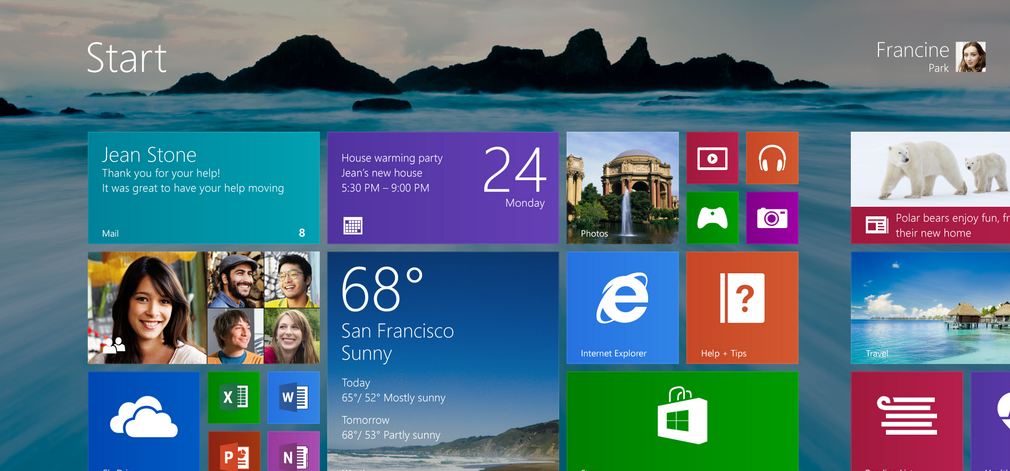
Task: Open the polar bears news tile
Action: coord(930,187)
